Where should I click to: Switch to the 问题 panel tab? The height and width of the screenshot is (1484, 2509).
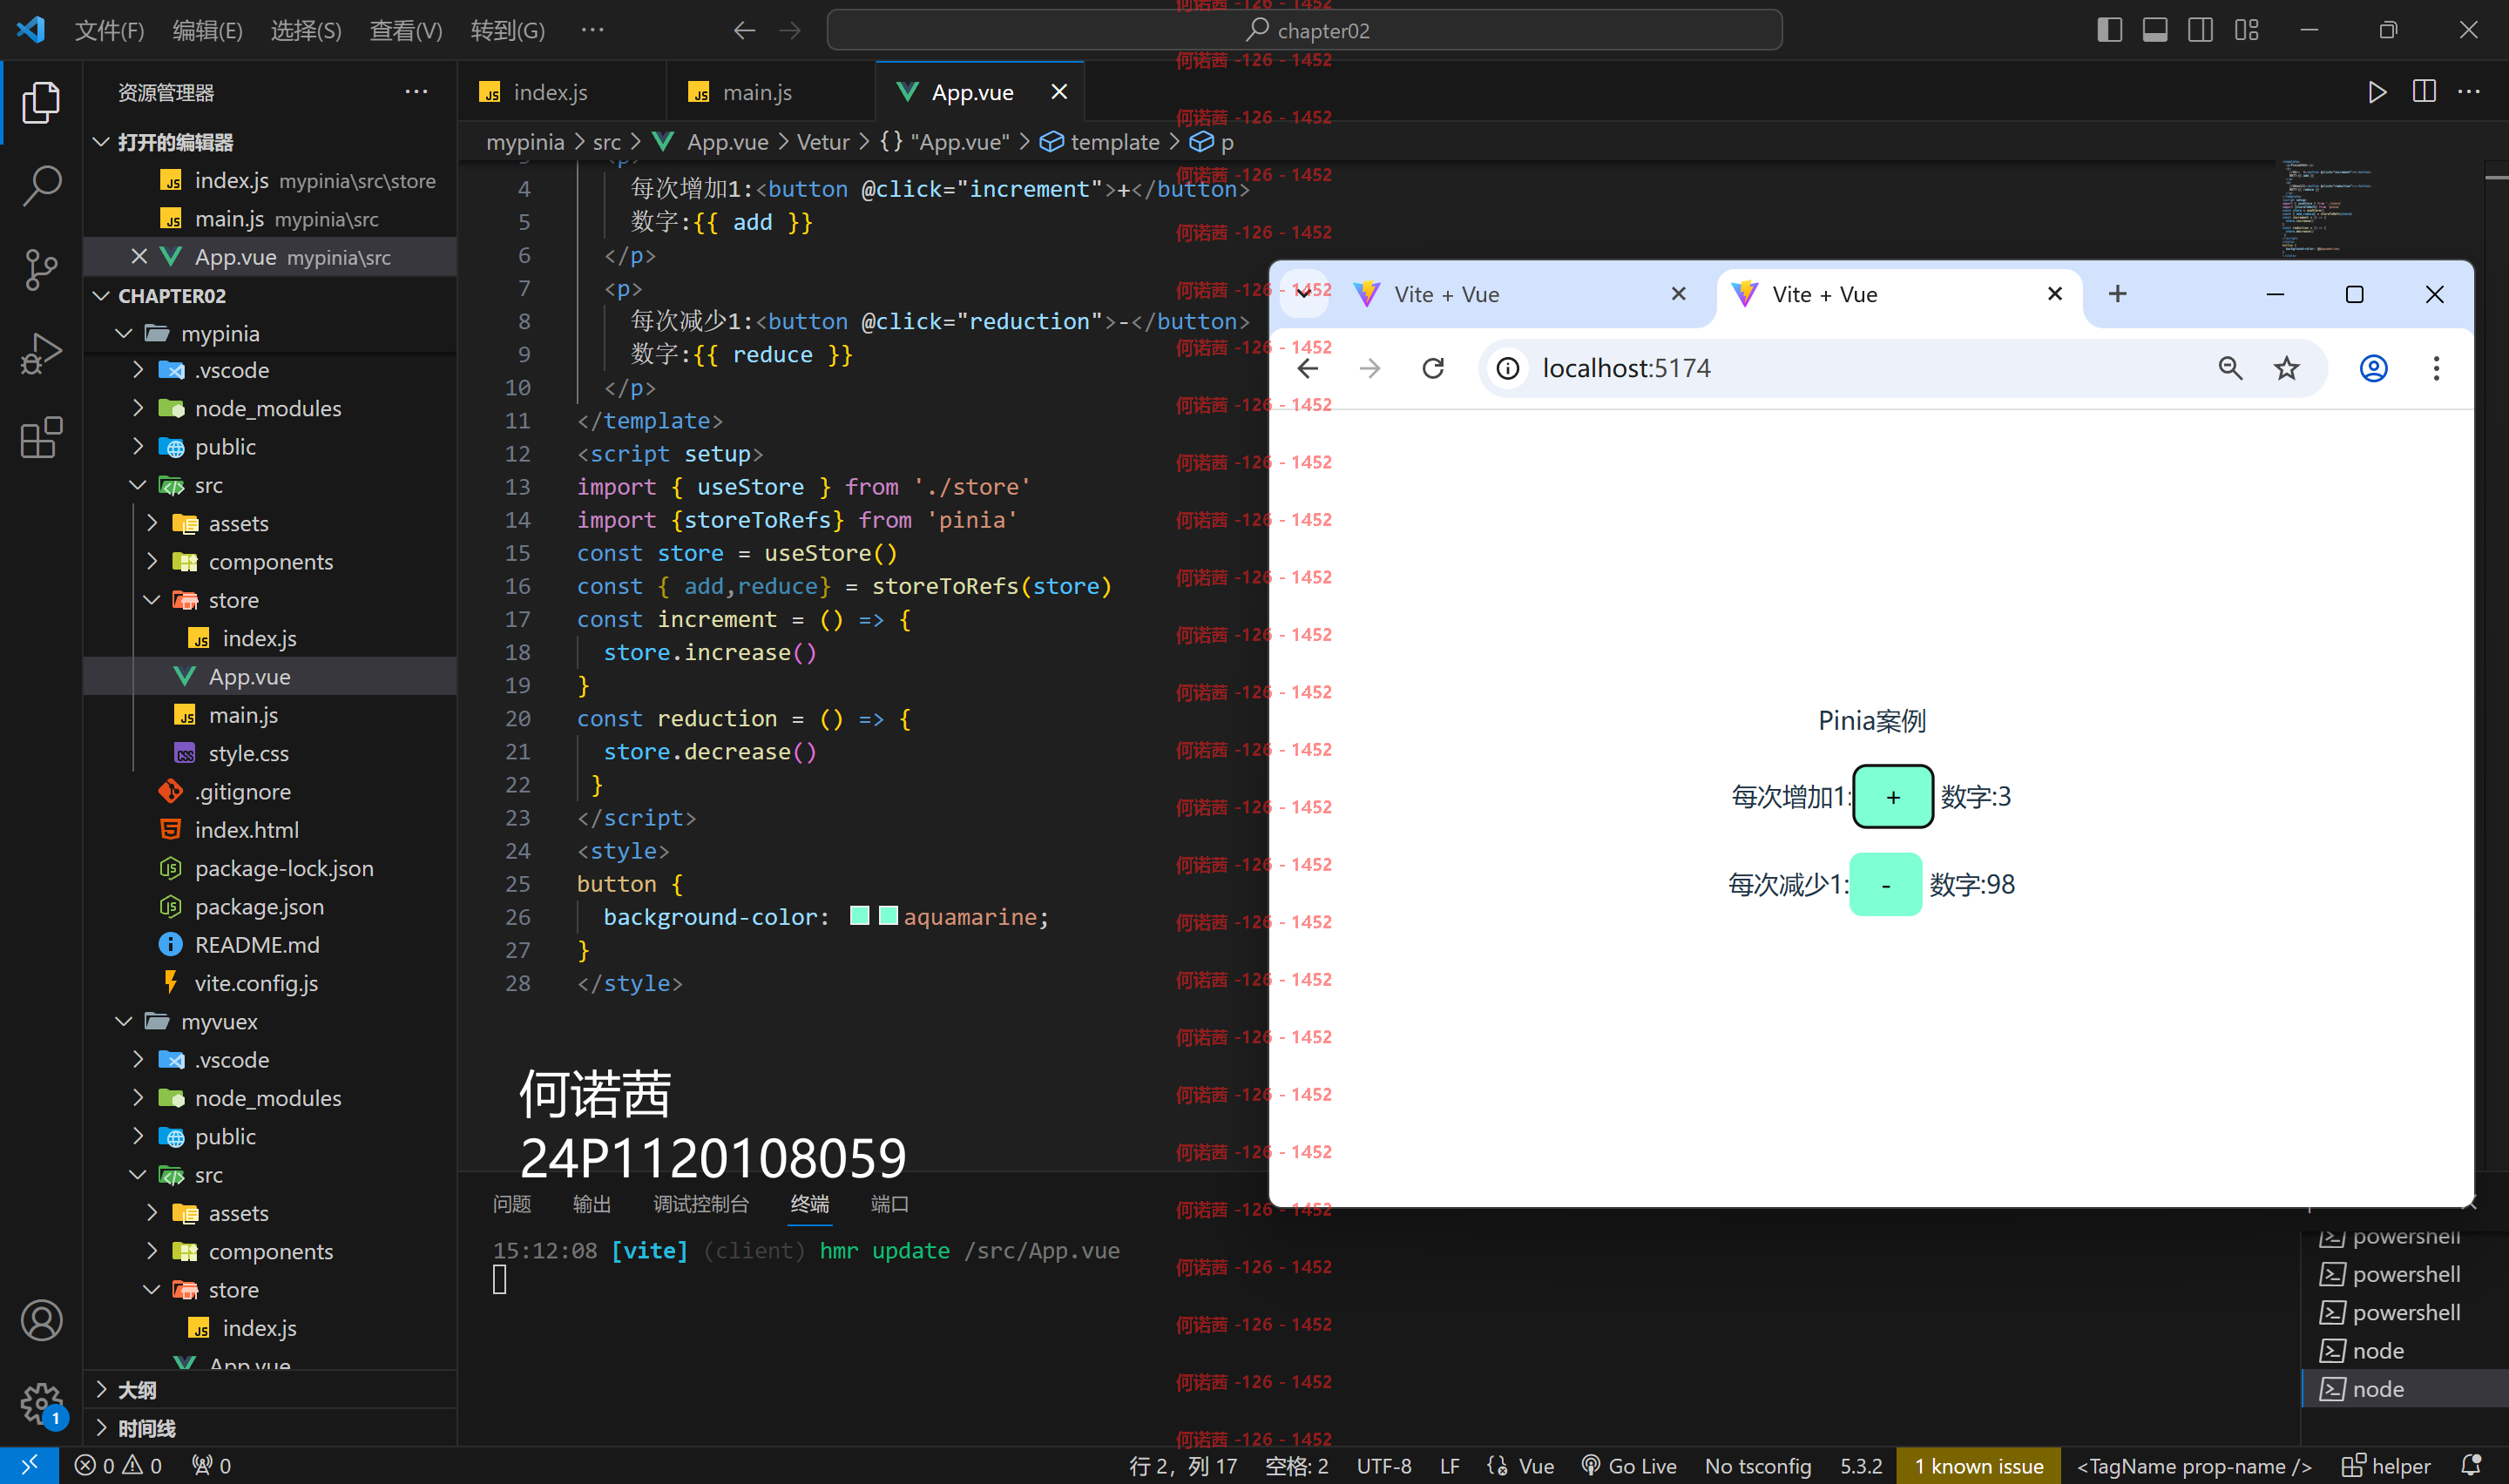[511, 1204]
